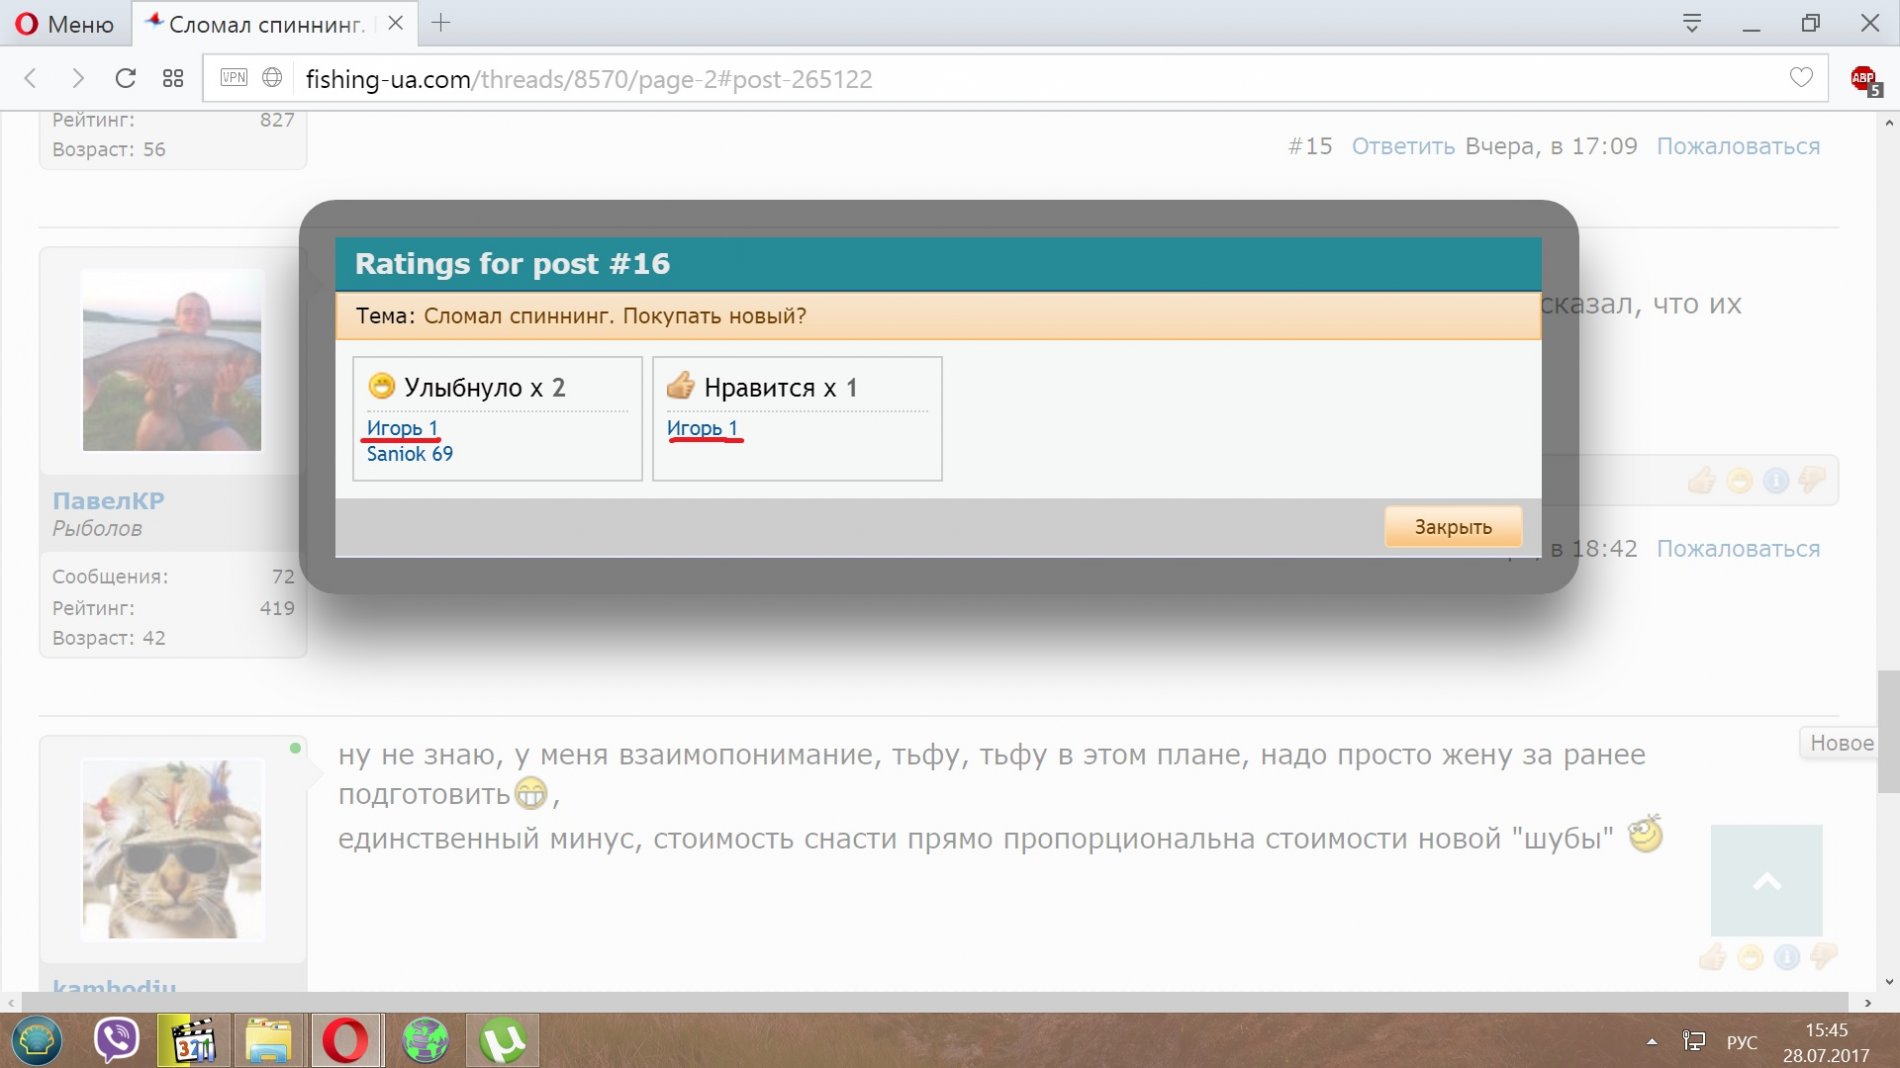This screenshot has height=1068, width=1900.
Task: Click the vertical scrollbar thumb
Action: 1888,730
